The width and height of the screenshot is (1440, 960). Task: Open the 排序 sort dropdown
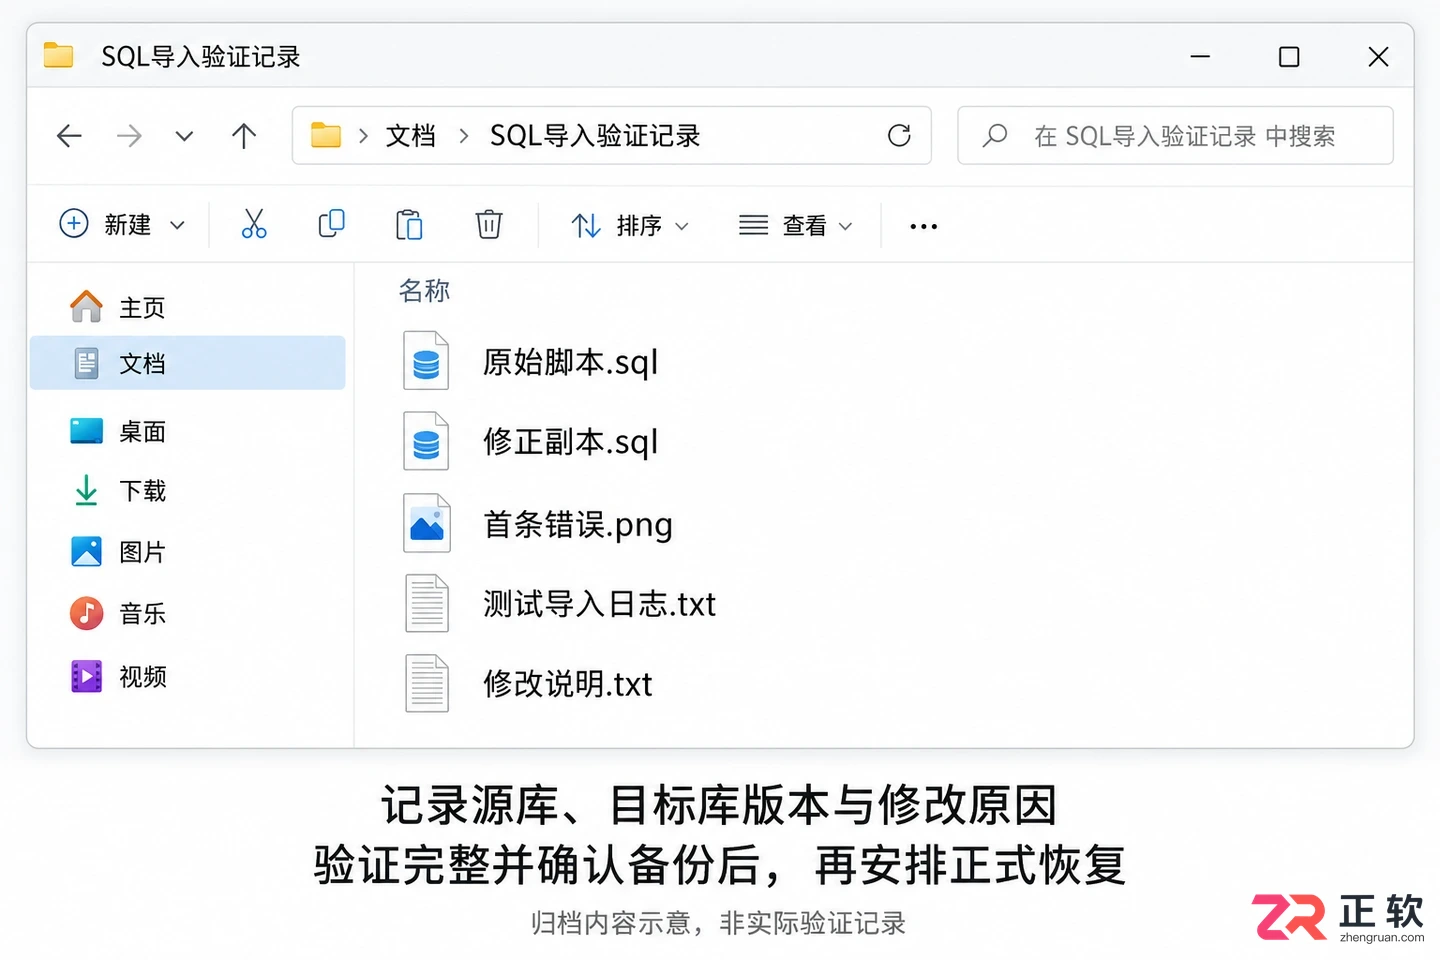click(x=629, y=226)
